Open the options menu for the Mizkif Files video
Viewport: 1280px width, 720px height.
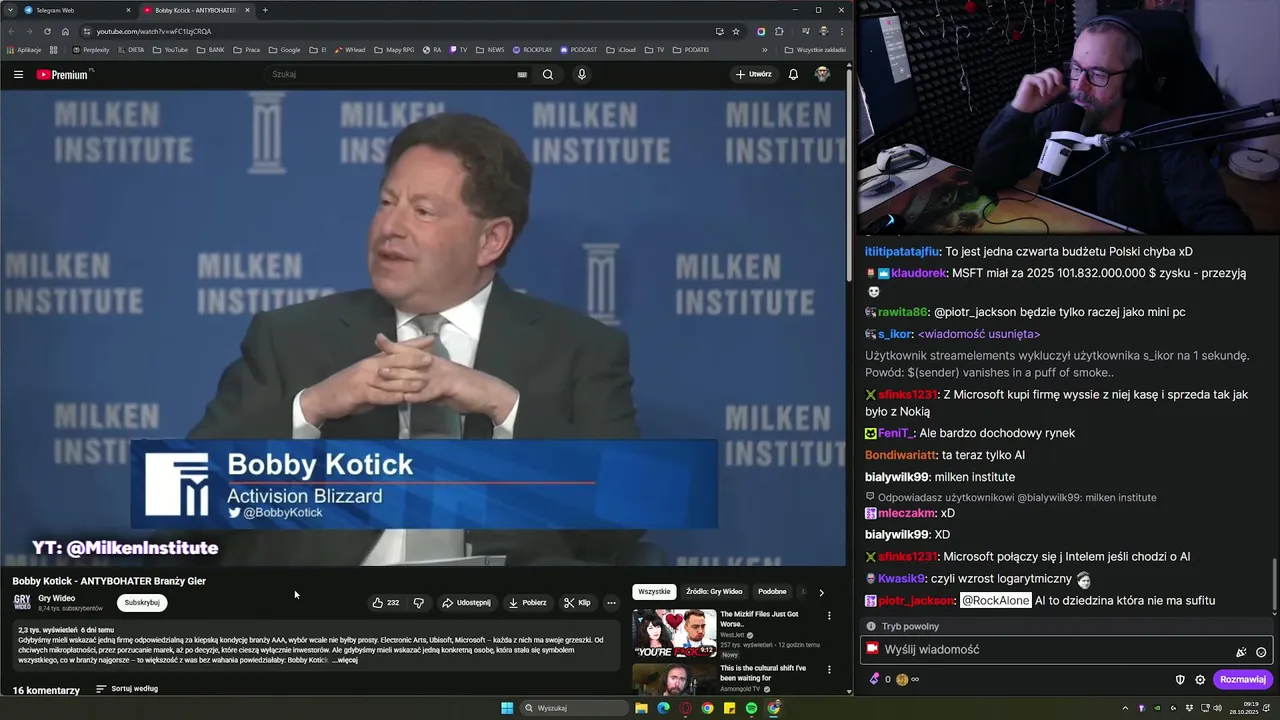point(828,616)
